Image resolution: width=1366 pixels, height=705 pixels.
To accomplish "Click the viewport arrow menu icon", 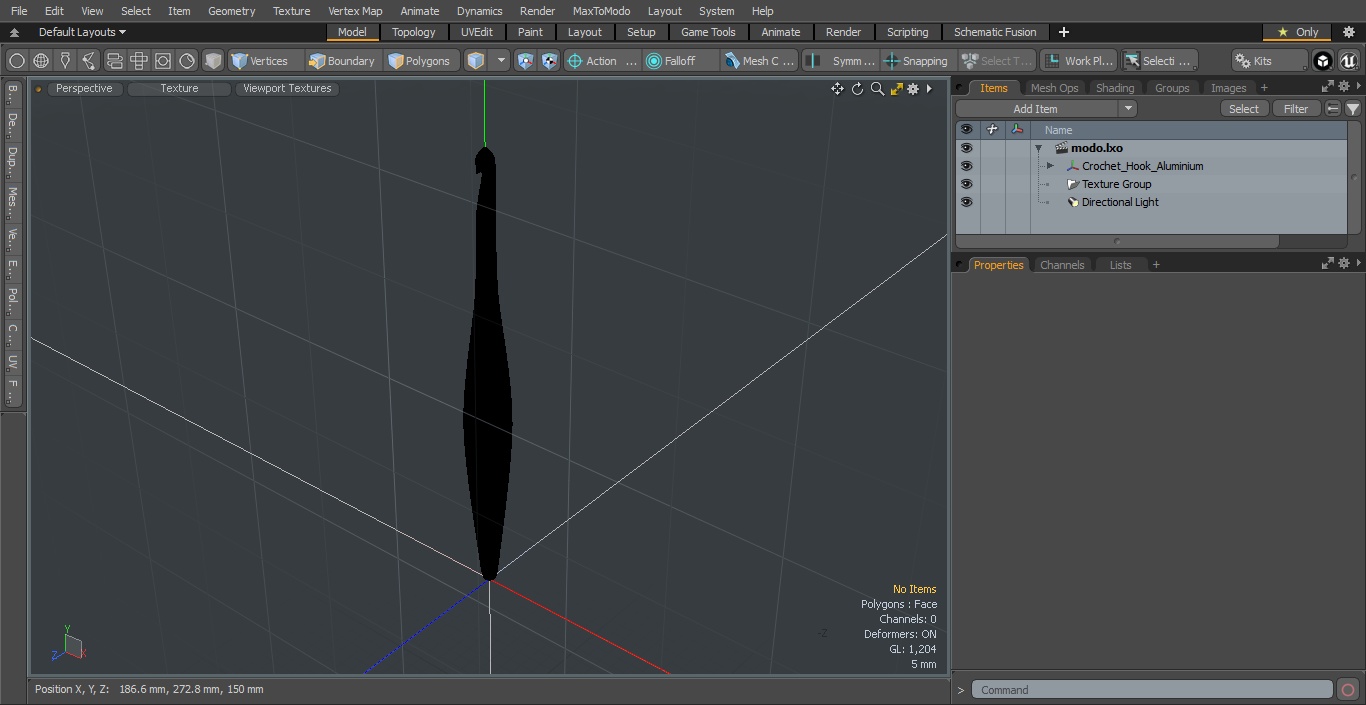I will (929, 89).
